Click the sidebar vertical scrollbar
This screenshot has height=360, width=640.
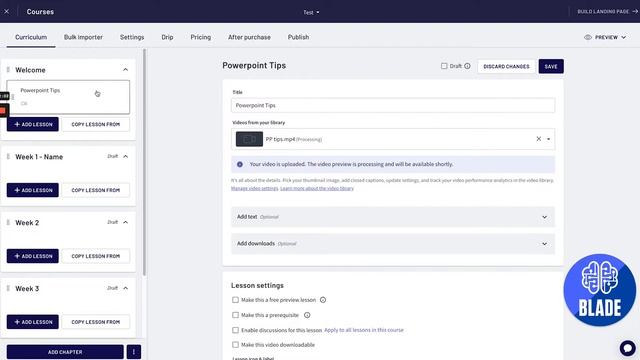(x=144, y=163)
